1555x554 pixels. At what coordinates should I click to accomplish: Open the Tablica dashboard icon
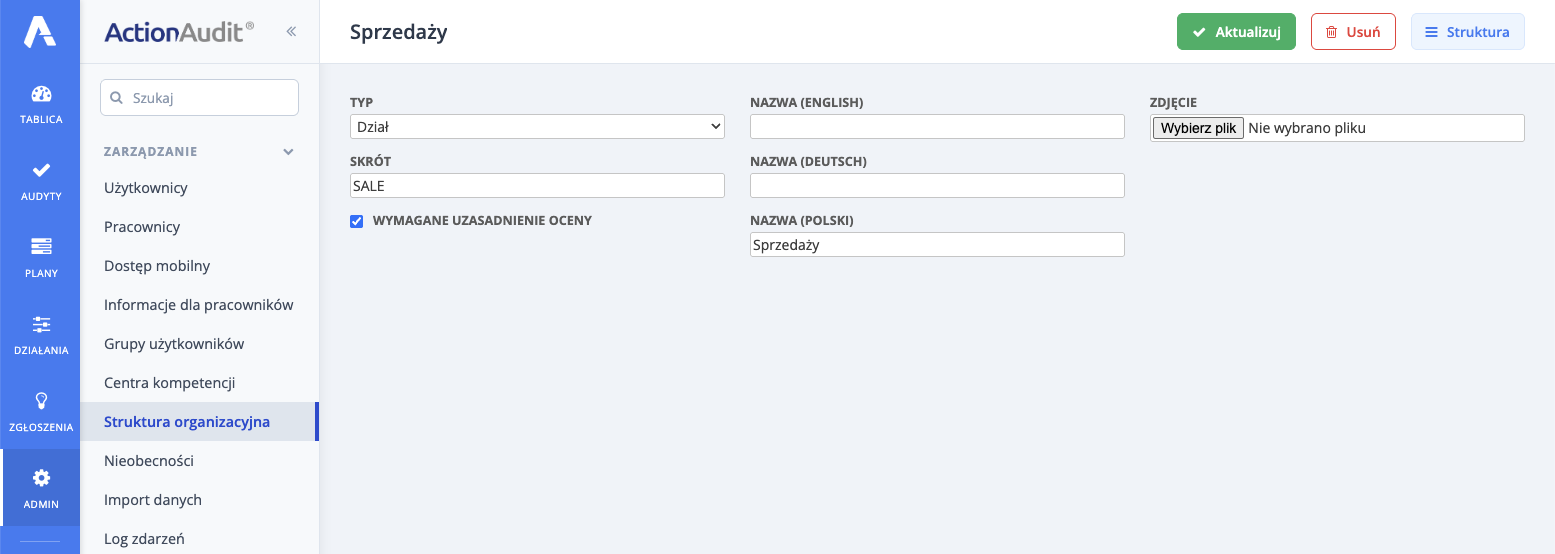click(41, 95)
